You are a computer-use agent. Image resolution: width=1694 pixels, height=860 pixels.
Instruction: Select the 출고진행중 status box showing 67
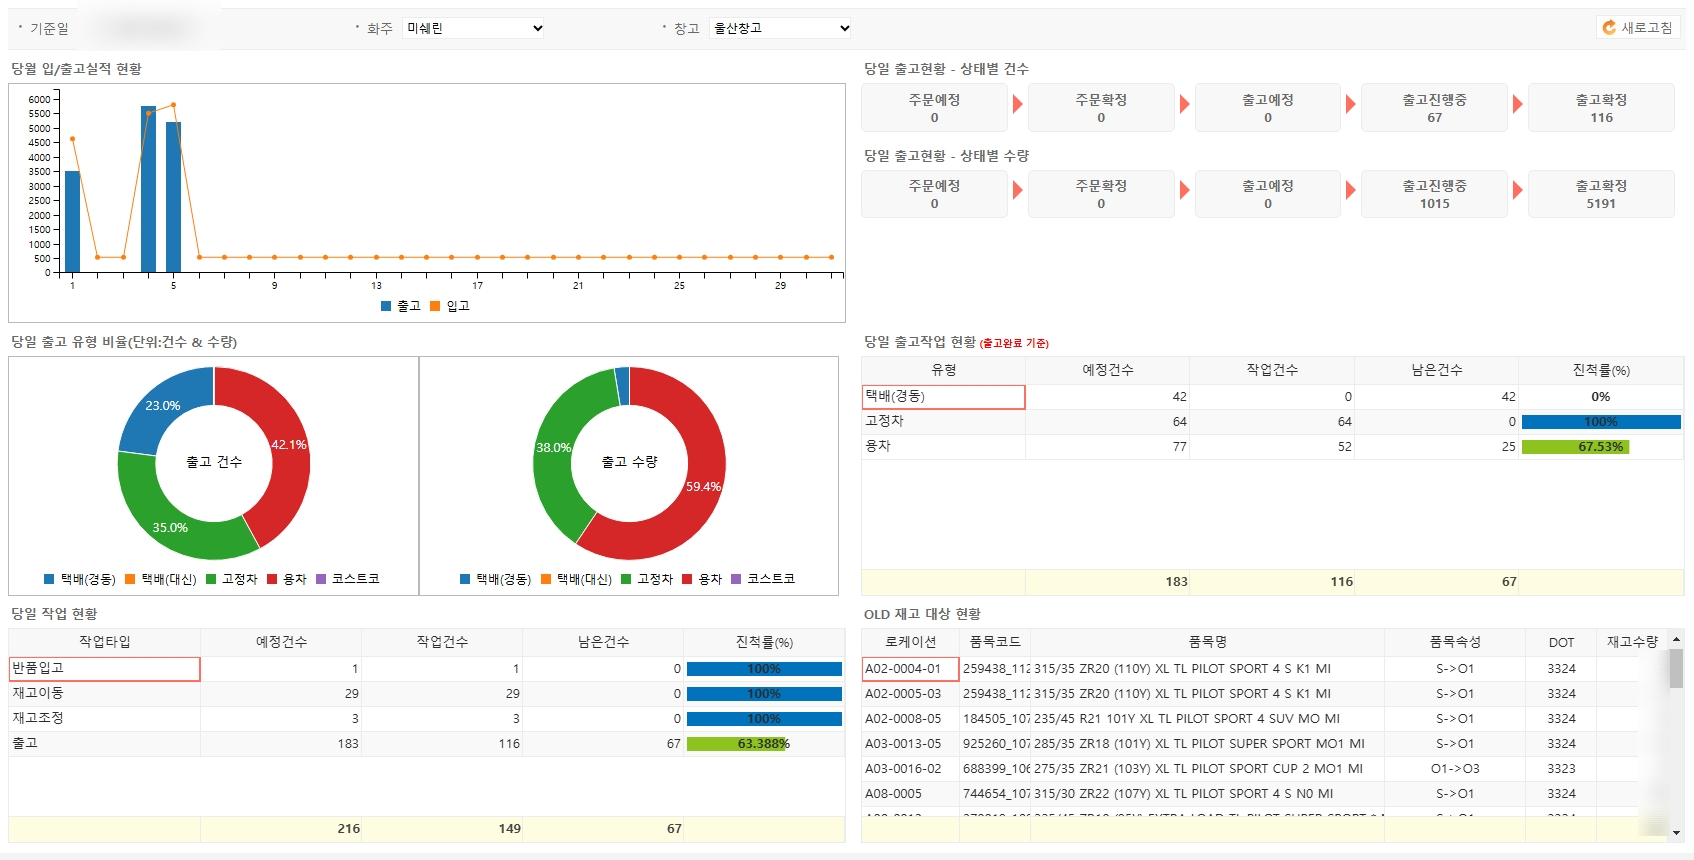1434,108
